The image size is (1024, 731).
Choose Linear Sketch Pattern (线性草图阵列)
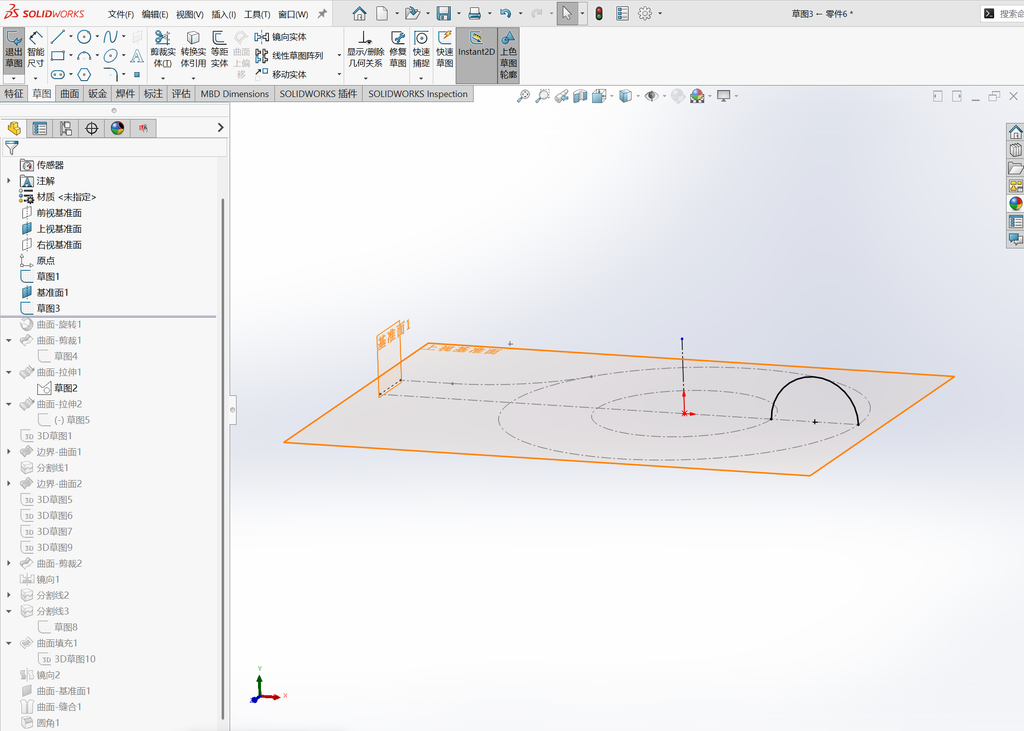[x=289, y=56]
